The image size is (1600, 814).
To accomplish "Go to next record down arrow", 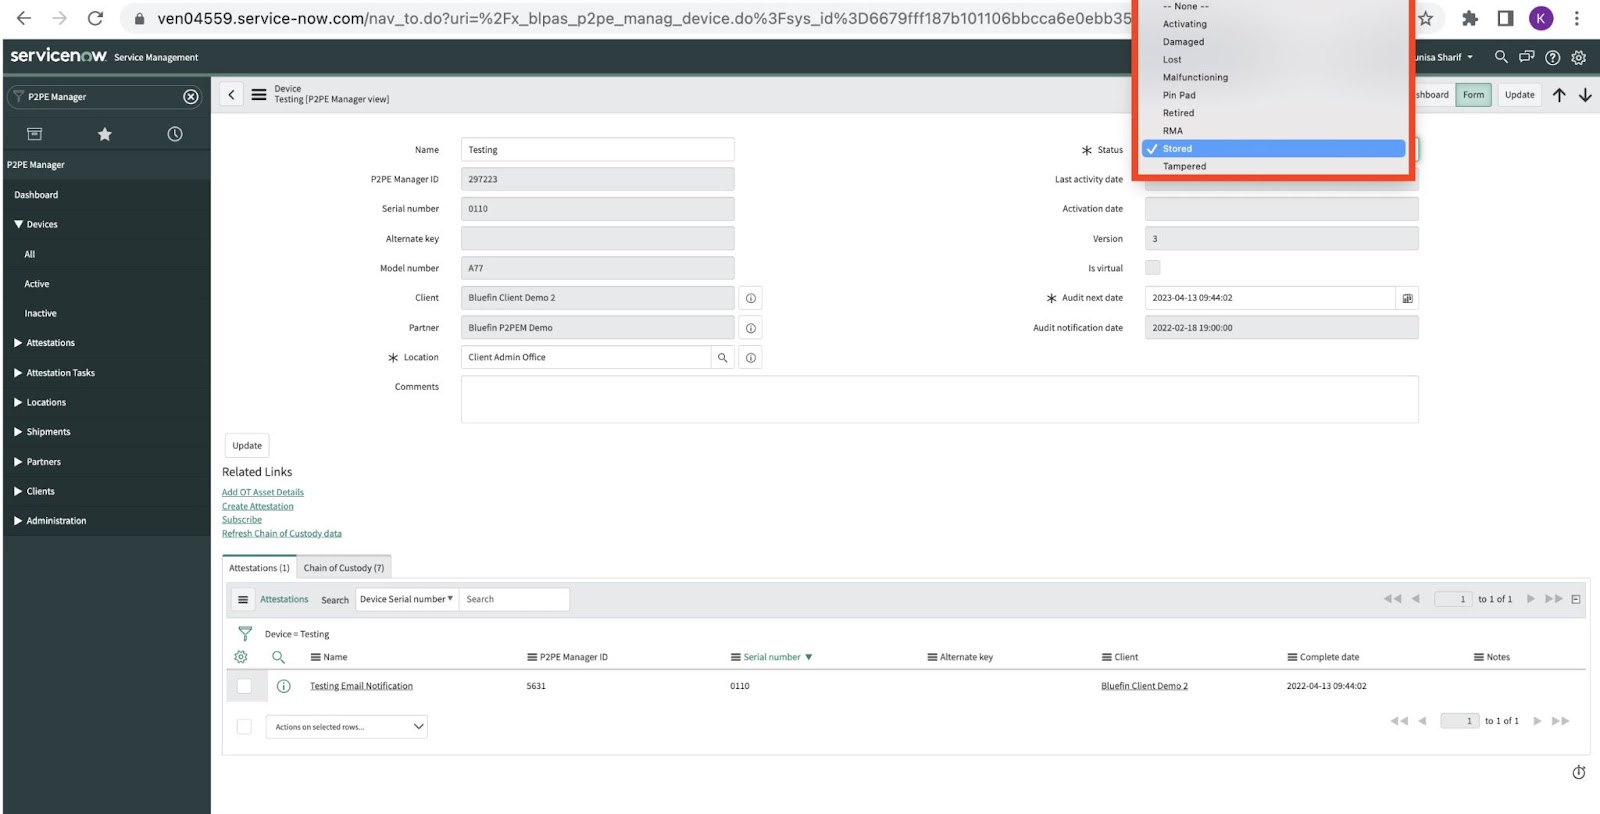I will click(1585, 95).
